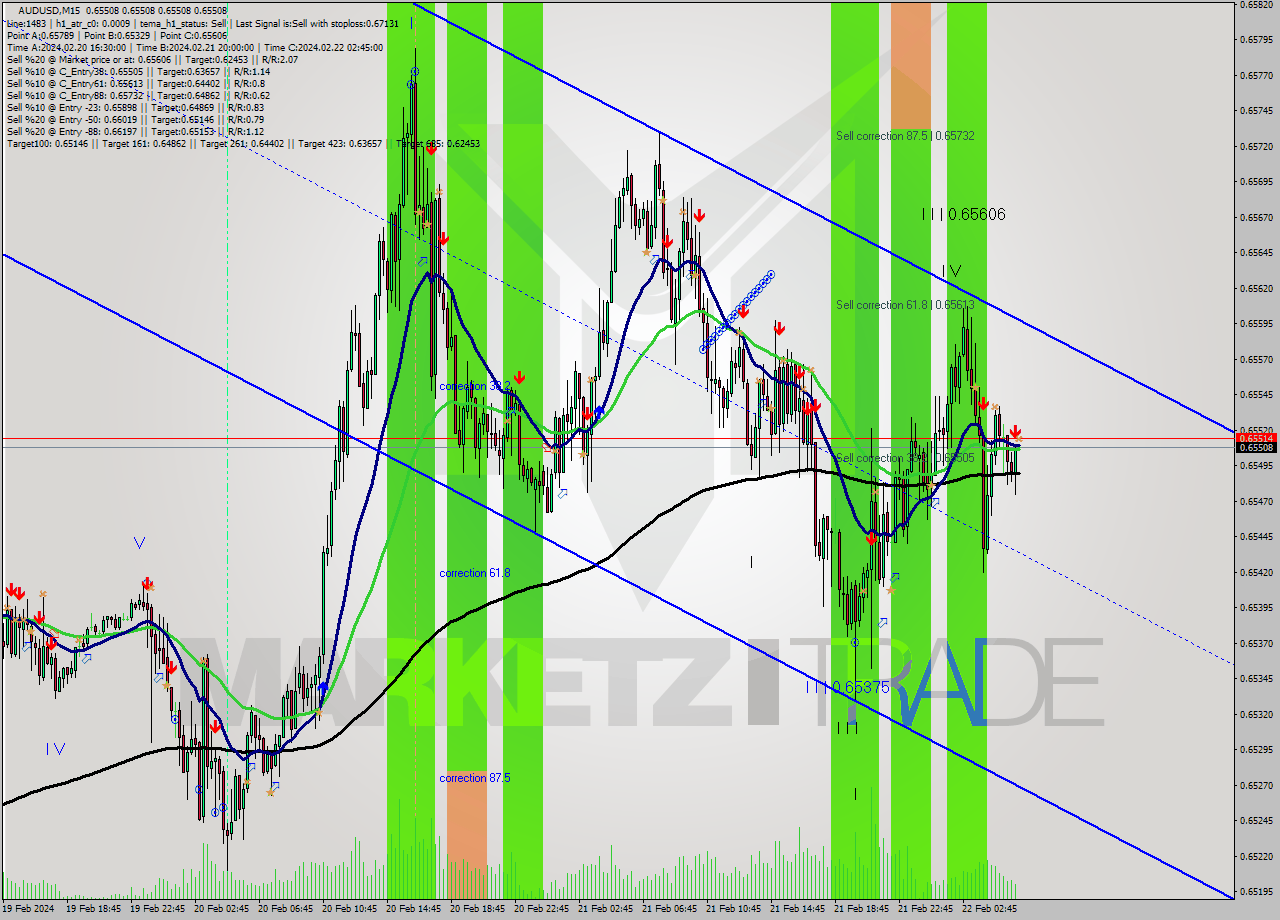Viewport: 1280px width, 920px height.
Task: Select the blue 'correction 87.5' label
Action: pos(475,777)
